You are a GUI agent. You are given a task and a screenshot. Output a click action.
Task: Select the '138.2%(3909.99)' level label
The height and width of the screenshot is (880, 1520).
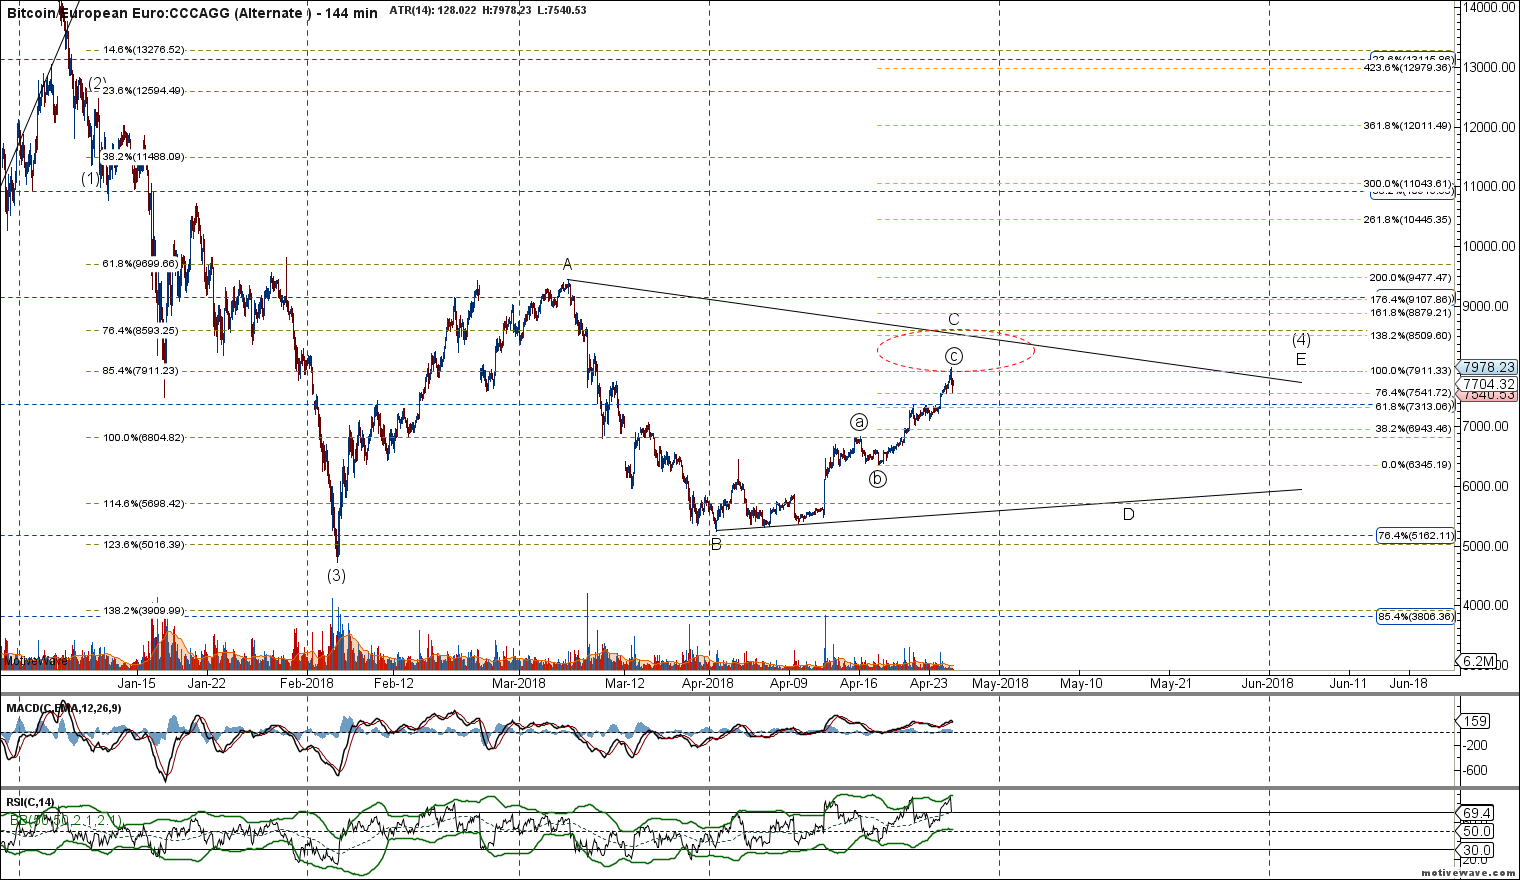coord(144,610)
